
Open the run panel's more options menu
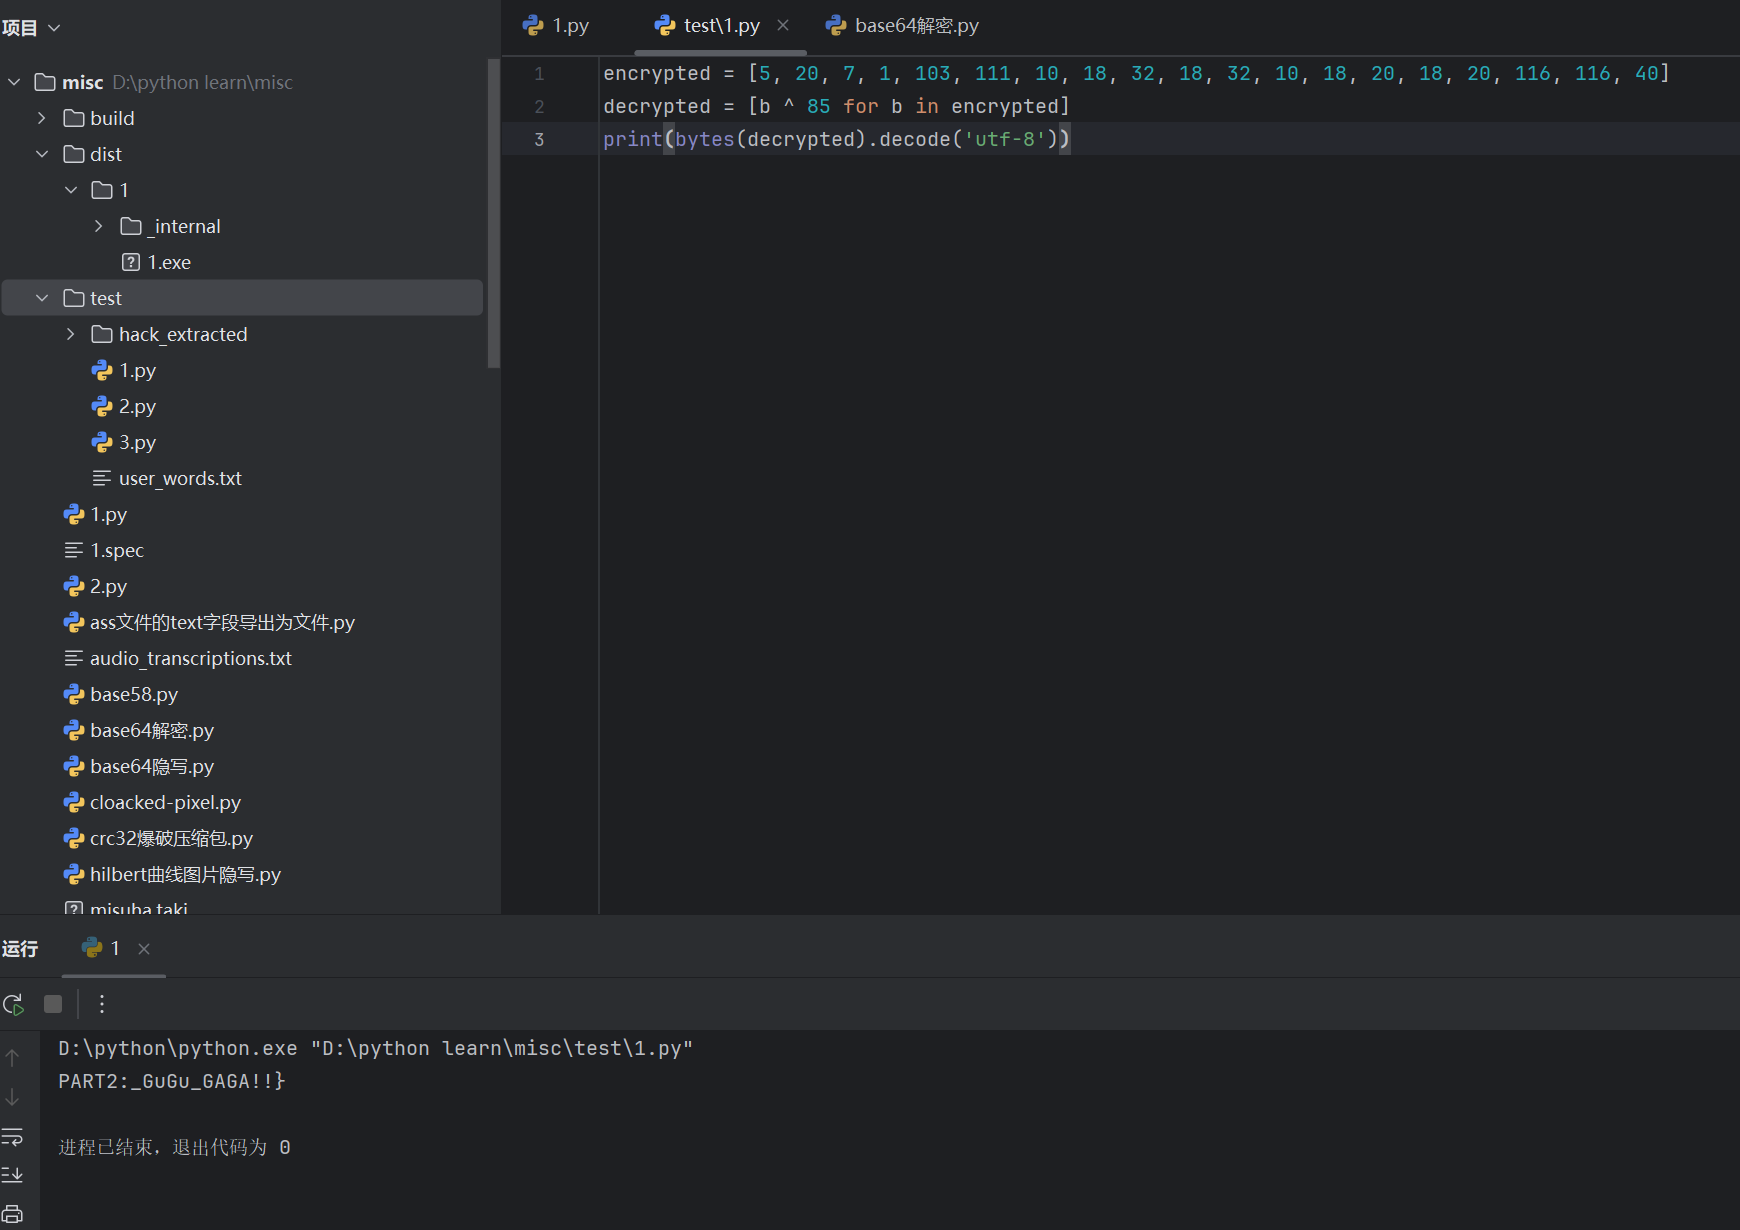(101, 1004)
